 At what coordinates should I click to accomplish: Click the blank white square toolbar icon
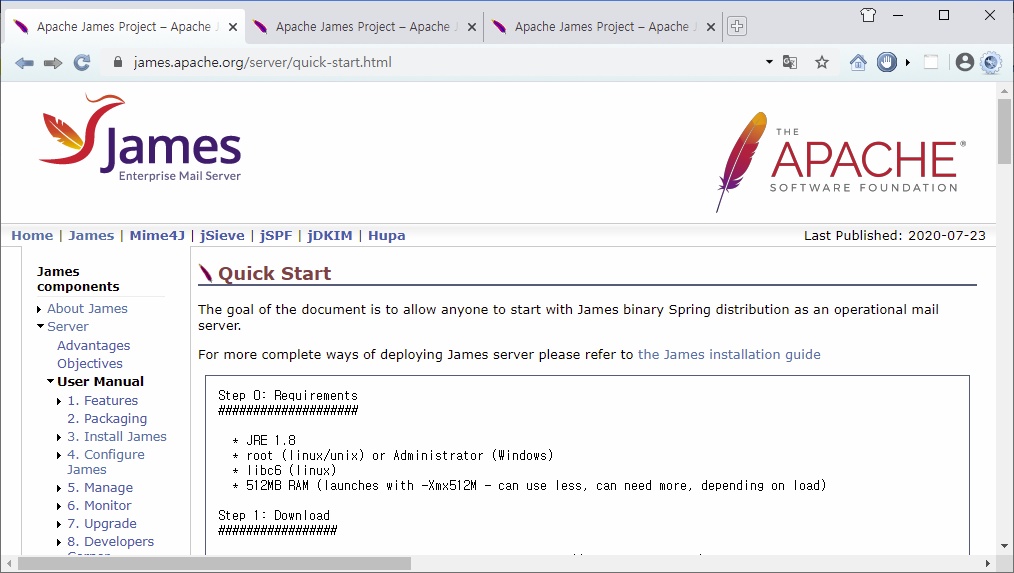931,62
